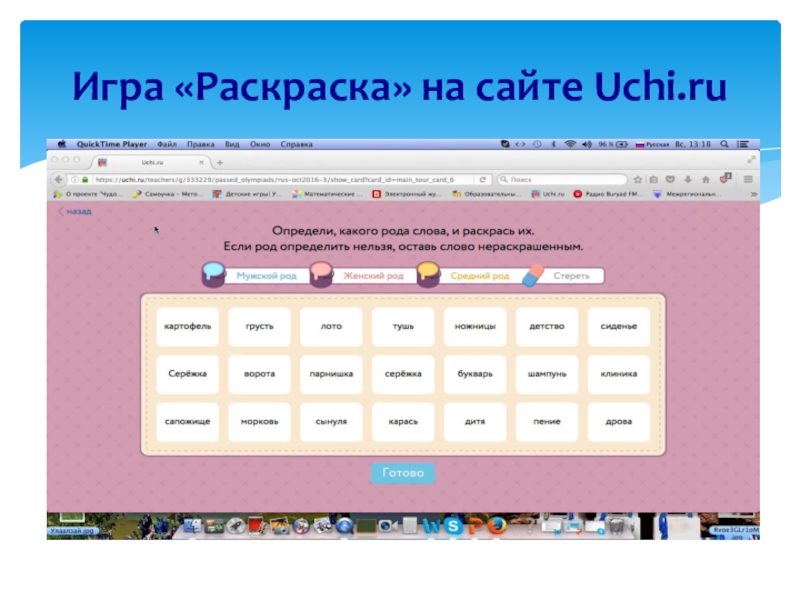The image size is (800, 600).
Task: Click the word card клиника
Action: coord(619,374)
